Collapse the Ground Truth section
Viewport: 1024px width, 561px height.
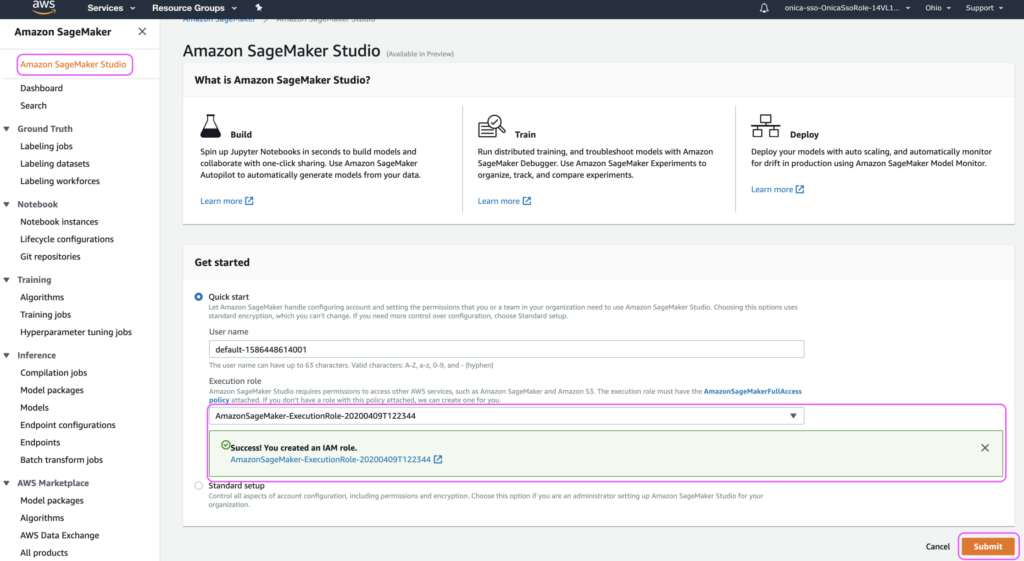[x=7, y=129]
